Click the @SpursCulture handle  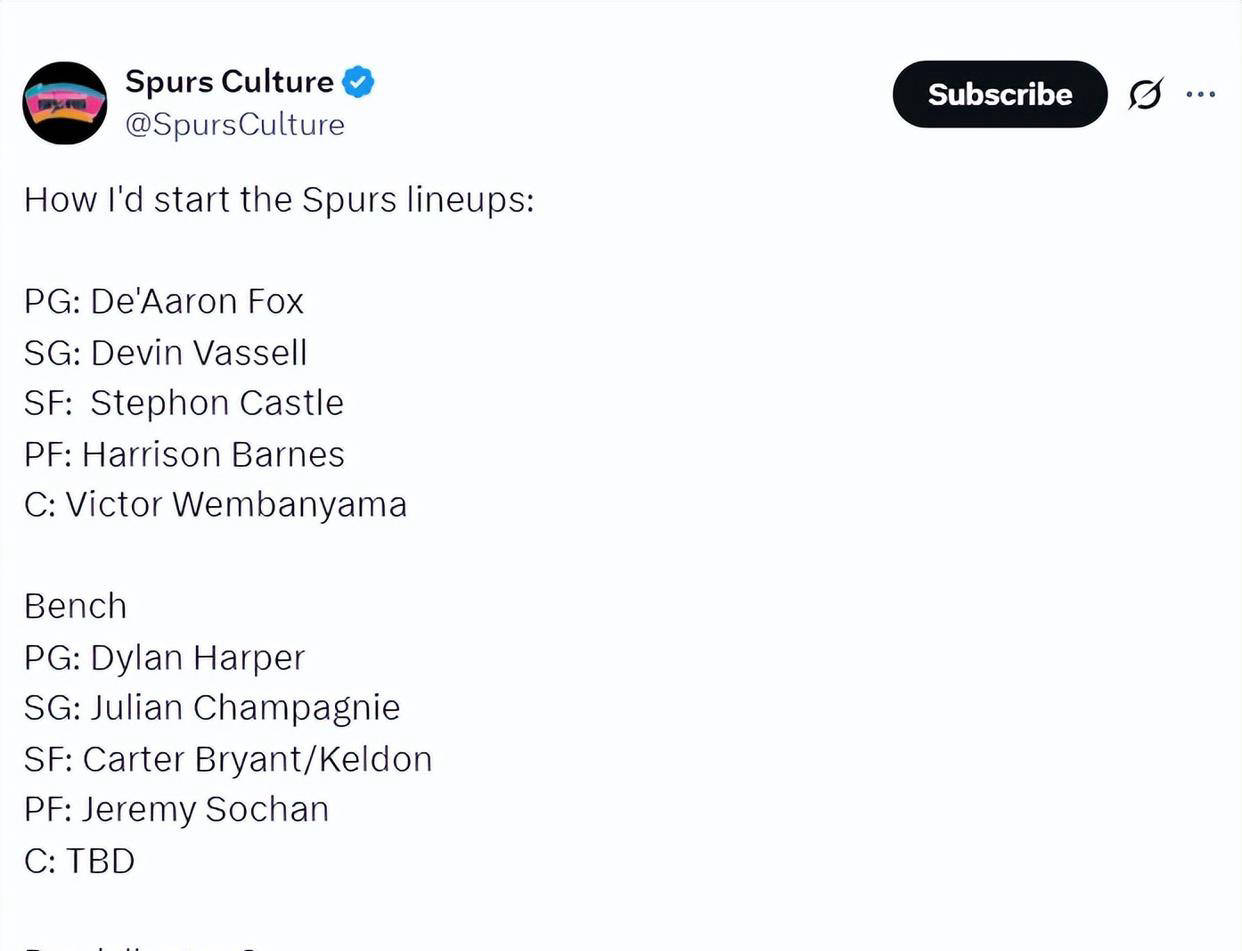click(235, 125)
